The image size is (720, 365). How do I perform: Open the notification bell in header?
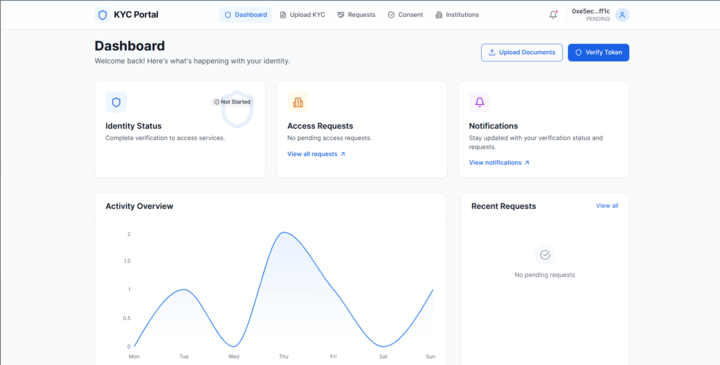[x=553, y=15]
